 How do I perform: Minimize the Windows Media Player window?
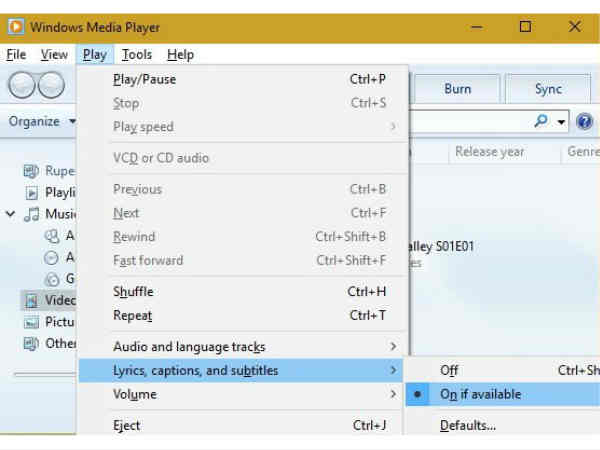click(476, 27)
